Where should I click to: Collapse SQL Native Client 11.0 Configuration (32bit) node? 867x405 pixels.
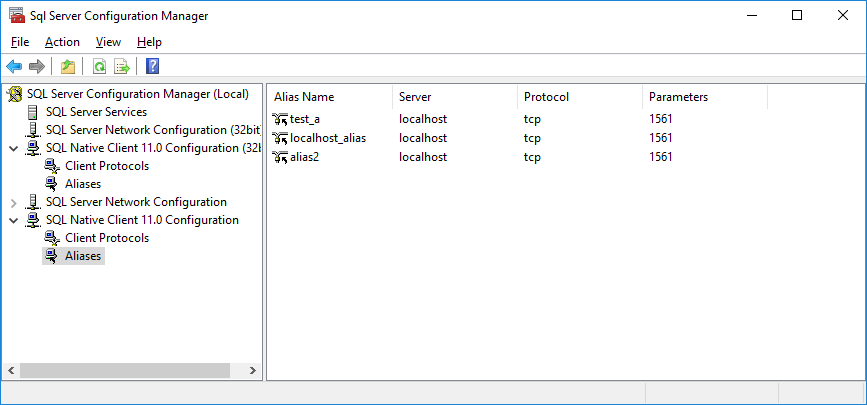coord(14,149)
